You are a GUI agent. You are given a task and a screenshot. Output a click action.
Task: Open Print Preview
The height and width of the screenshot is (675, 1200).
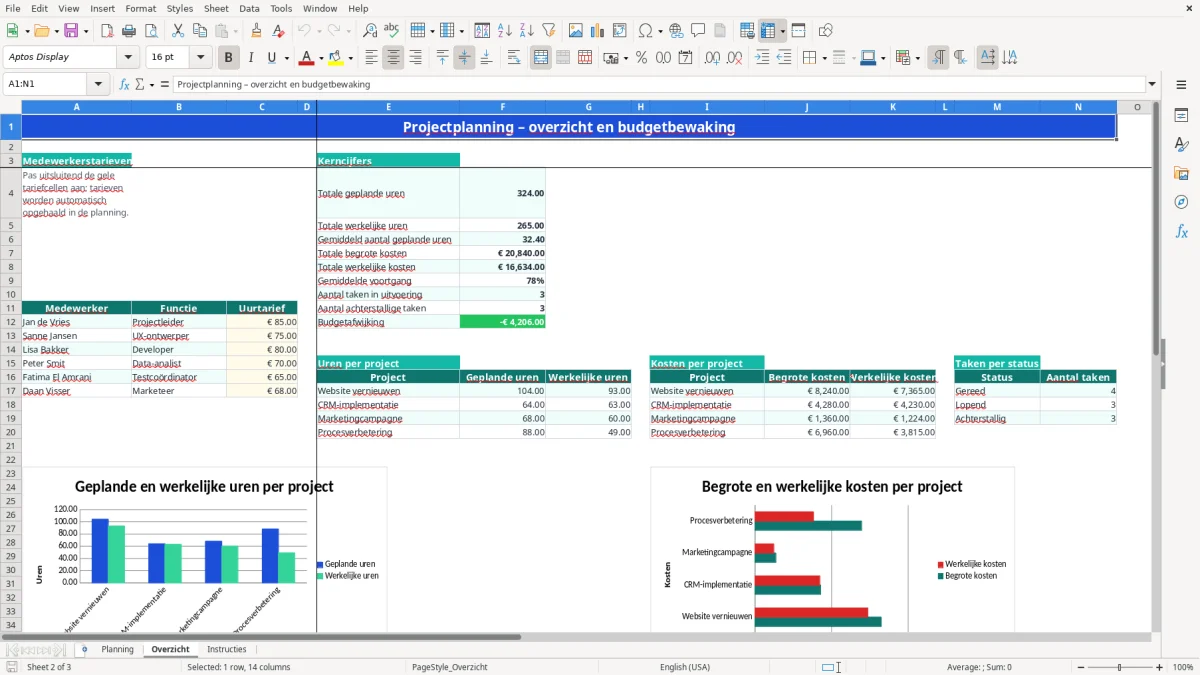pos(150,31)
